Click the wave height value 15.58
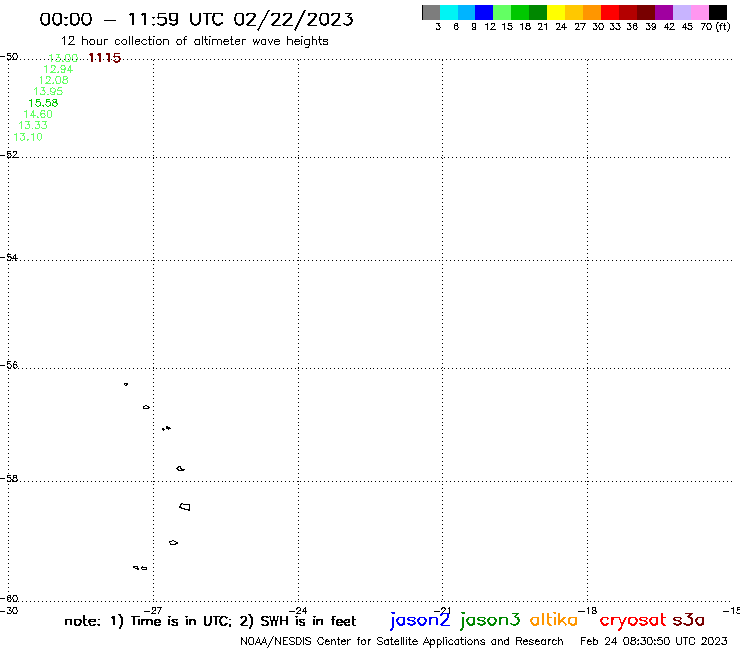 pyautogui.click(x=43, y=103)
